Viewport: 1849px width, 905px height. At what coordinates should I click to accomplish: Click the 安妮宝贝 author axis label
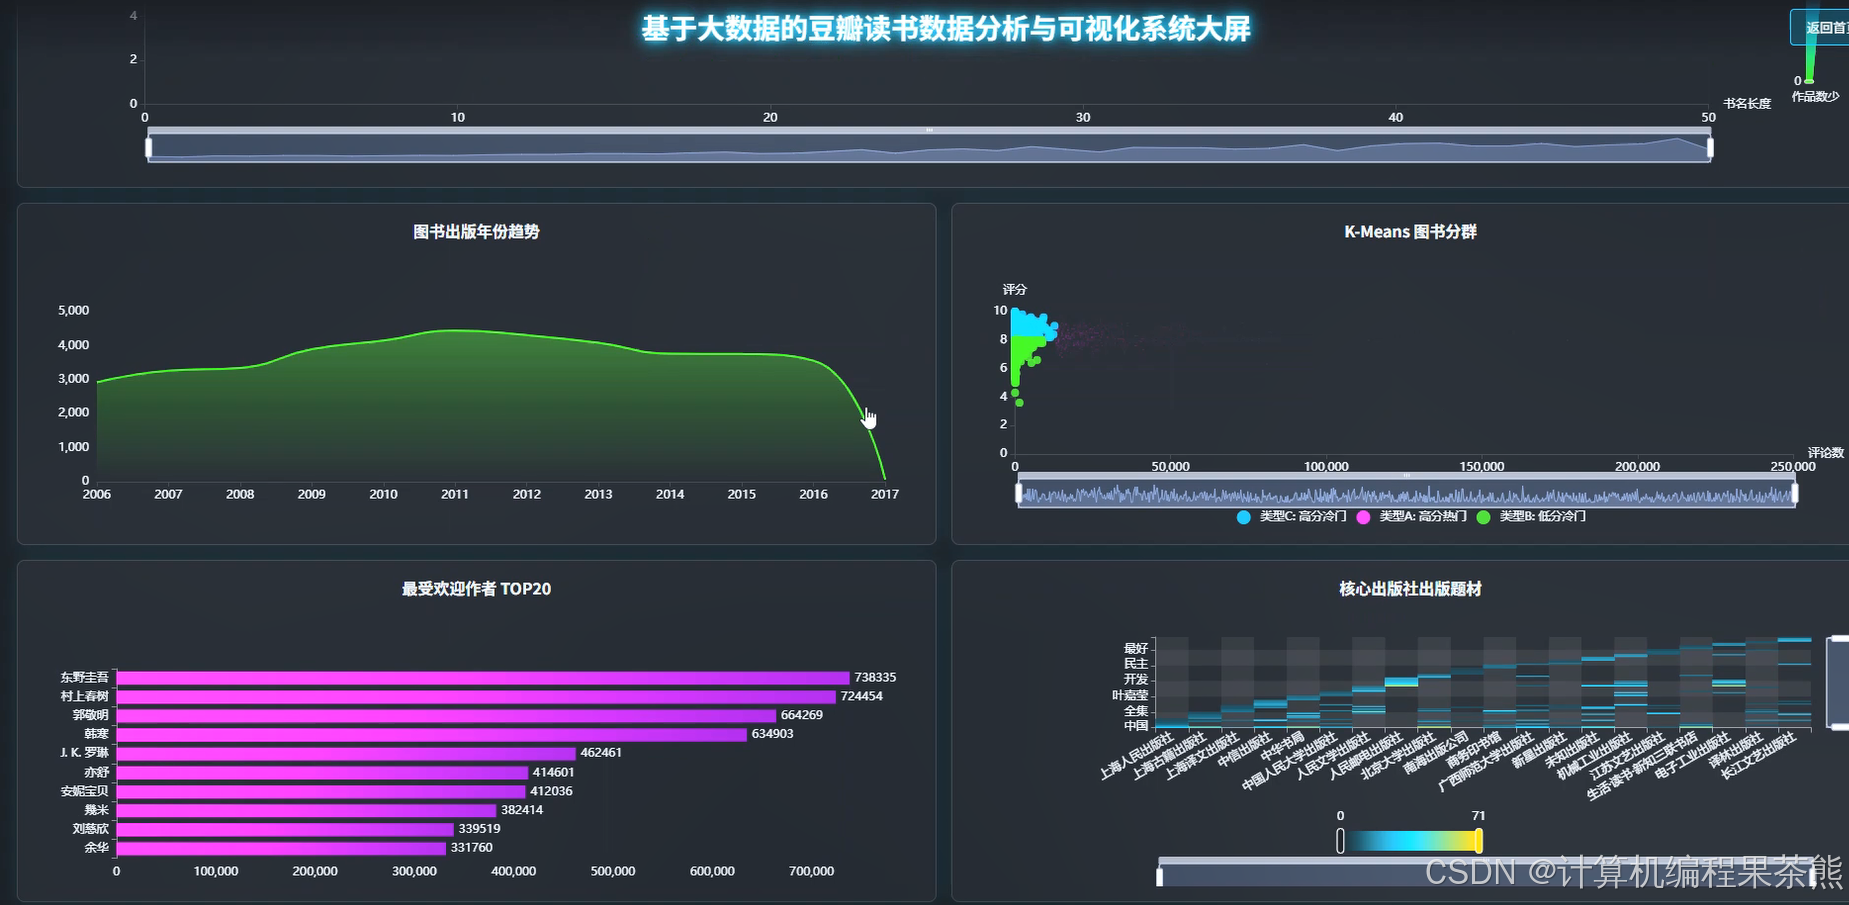coord(85,791)
